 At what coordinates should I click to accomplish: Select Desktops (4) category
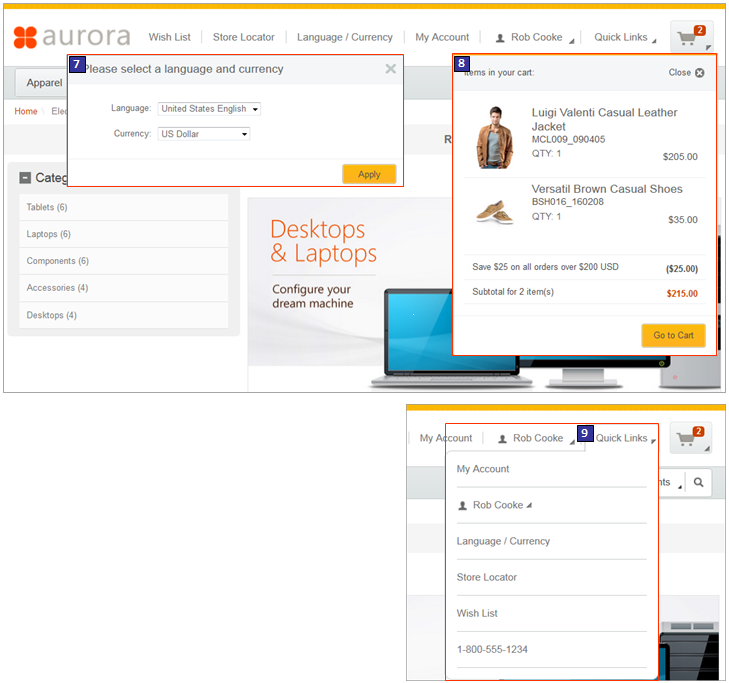click(124, 315)
